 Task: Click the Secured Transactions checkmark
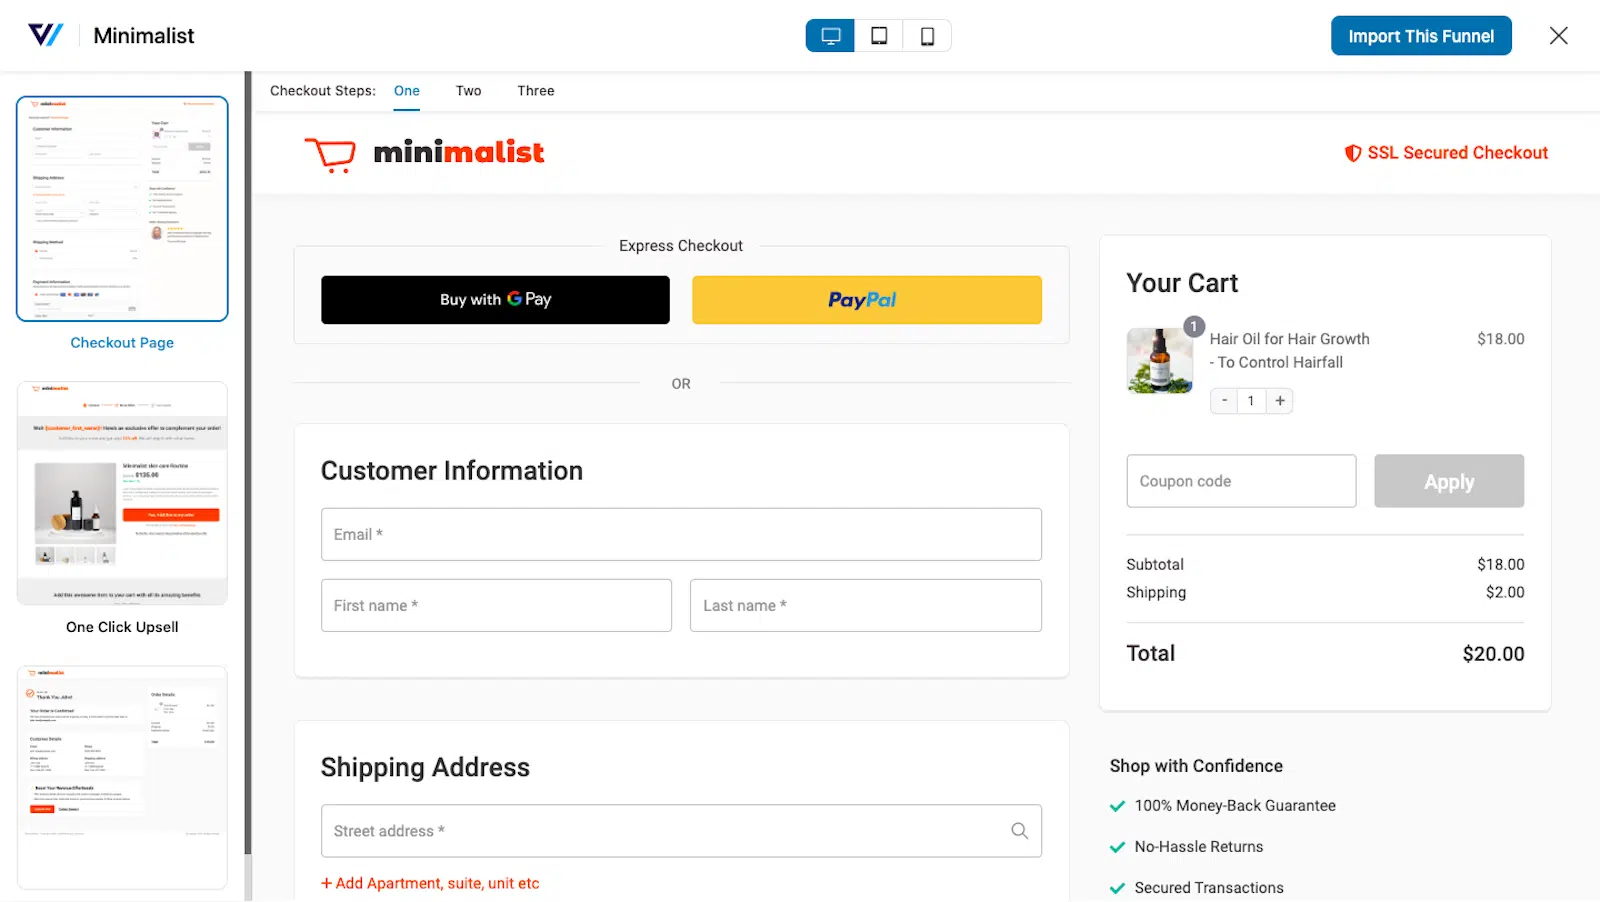(x=1118, y=888)
